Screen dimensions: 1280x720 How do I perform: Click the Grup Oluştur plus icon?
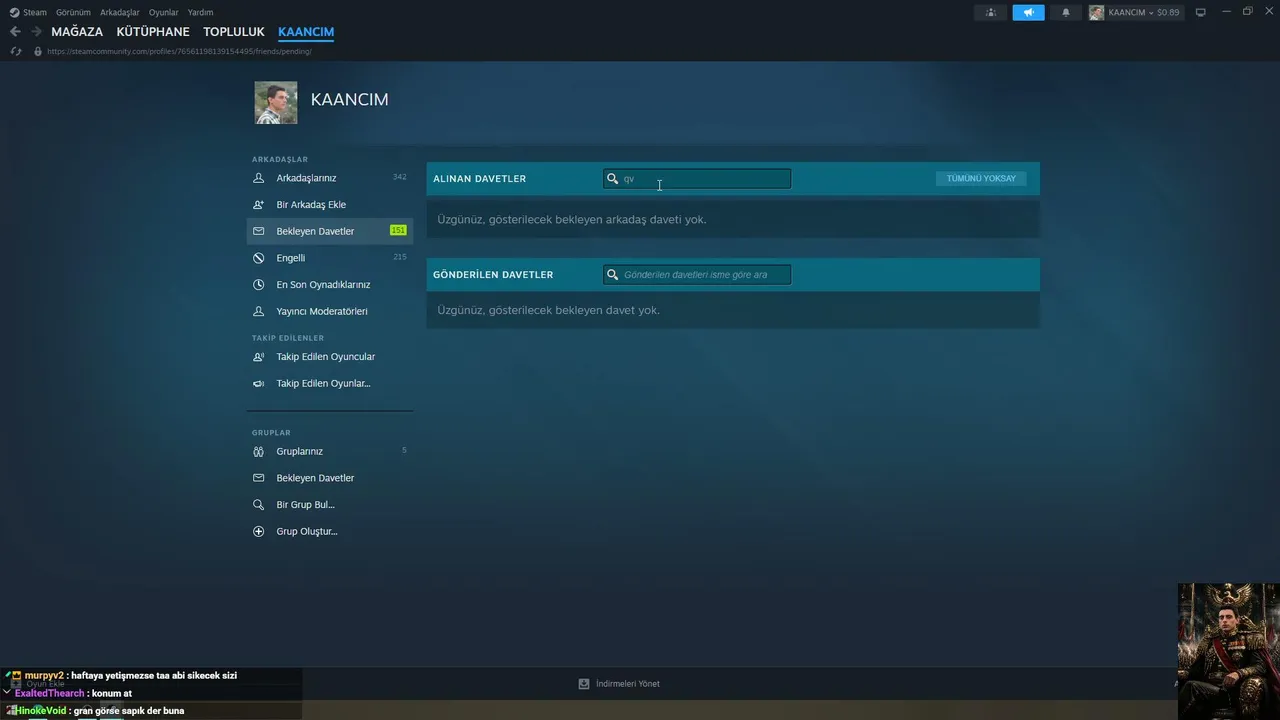pyautogui.click(x=259, y=531)
